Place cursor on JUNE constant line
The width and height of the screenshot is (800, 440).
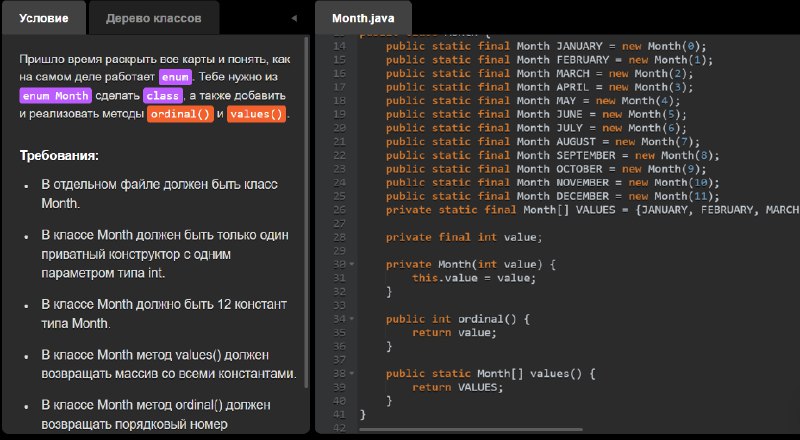click(536, 114)
